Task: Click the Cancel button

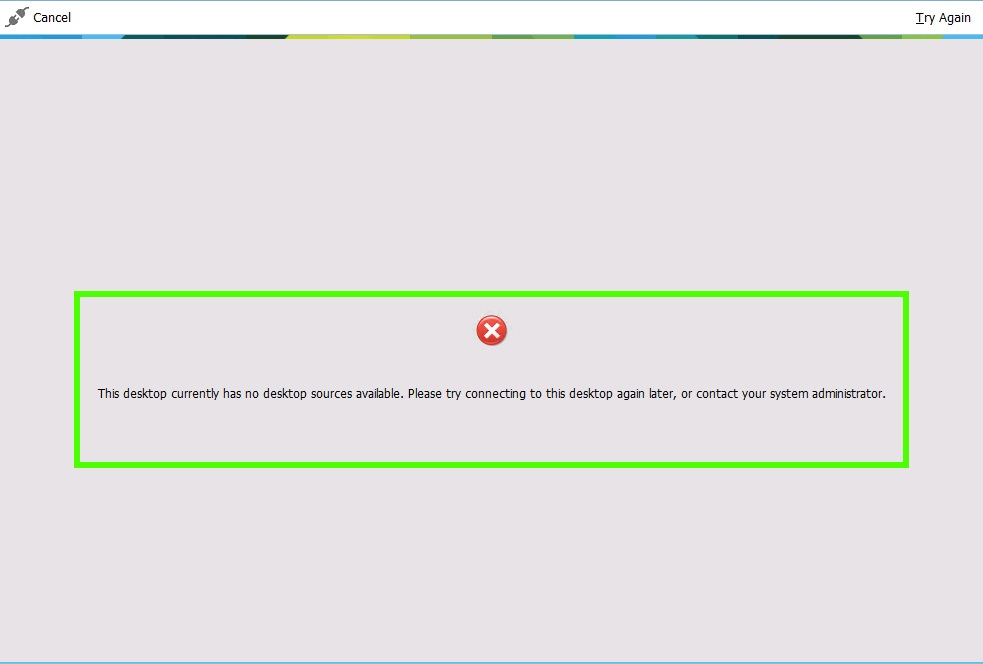Action: tap(51, 18)
